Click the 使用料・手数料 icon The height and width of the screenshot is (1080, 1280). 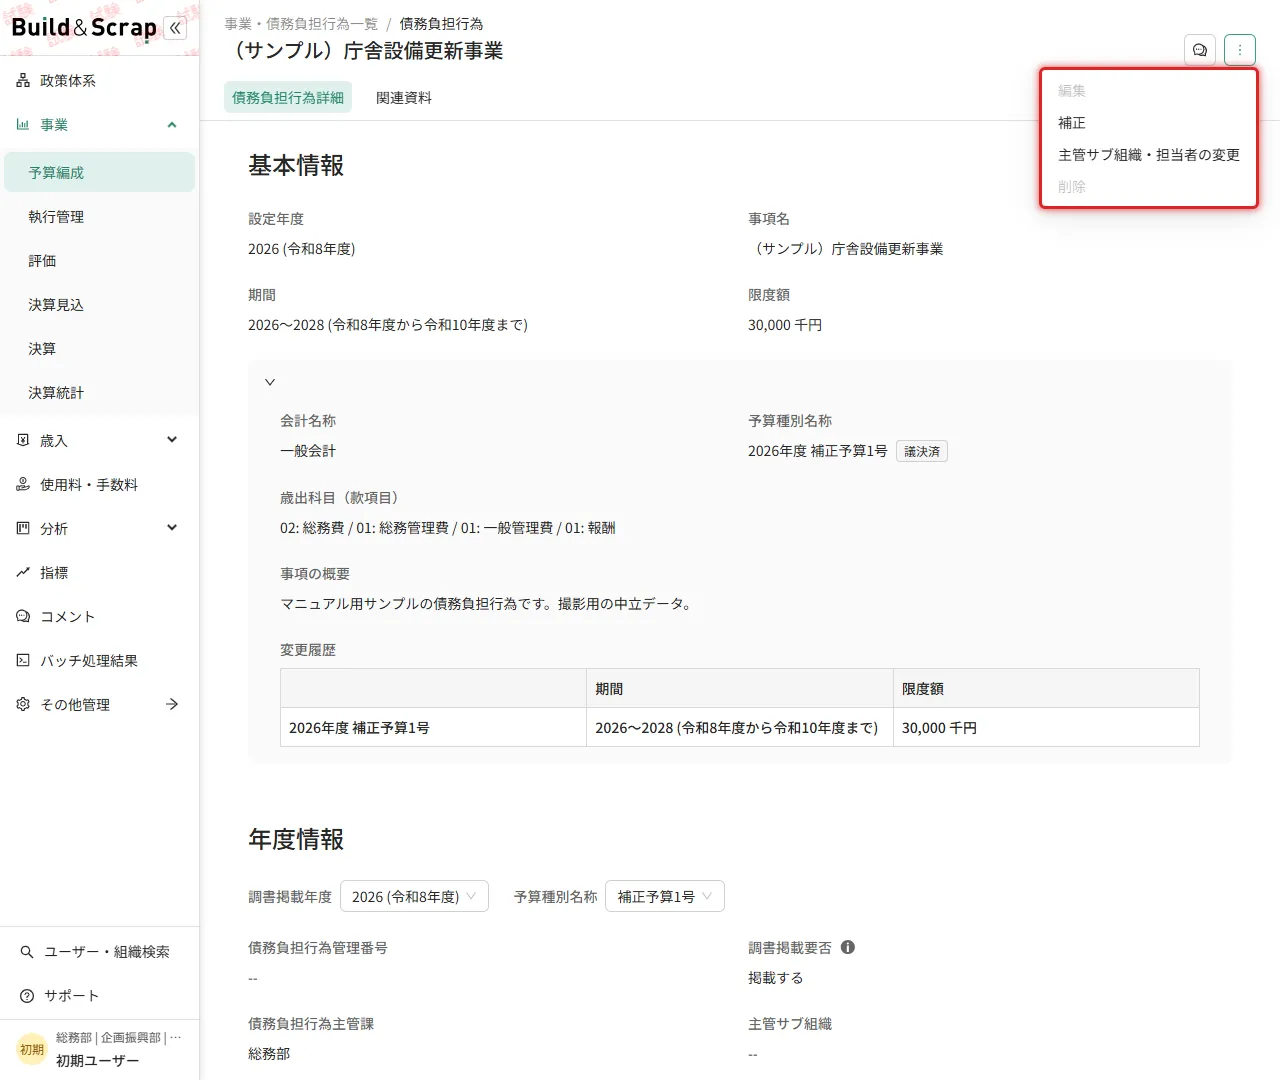23,485
